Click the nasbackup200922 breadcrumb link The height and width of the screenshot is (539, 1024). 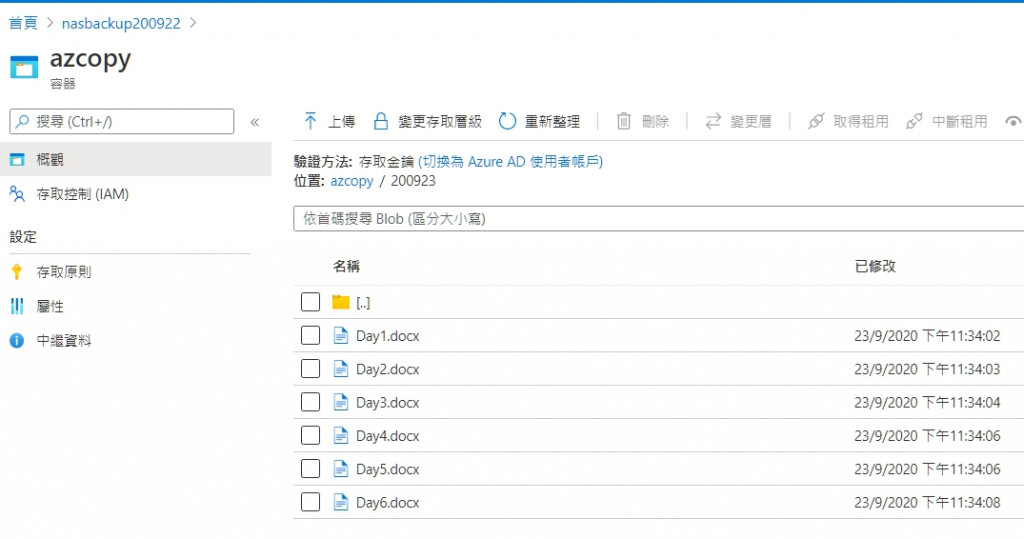pos(120,22)
